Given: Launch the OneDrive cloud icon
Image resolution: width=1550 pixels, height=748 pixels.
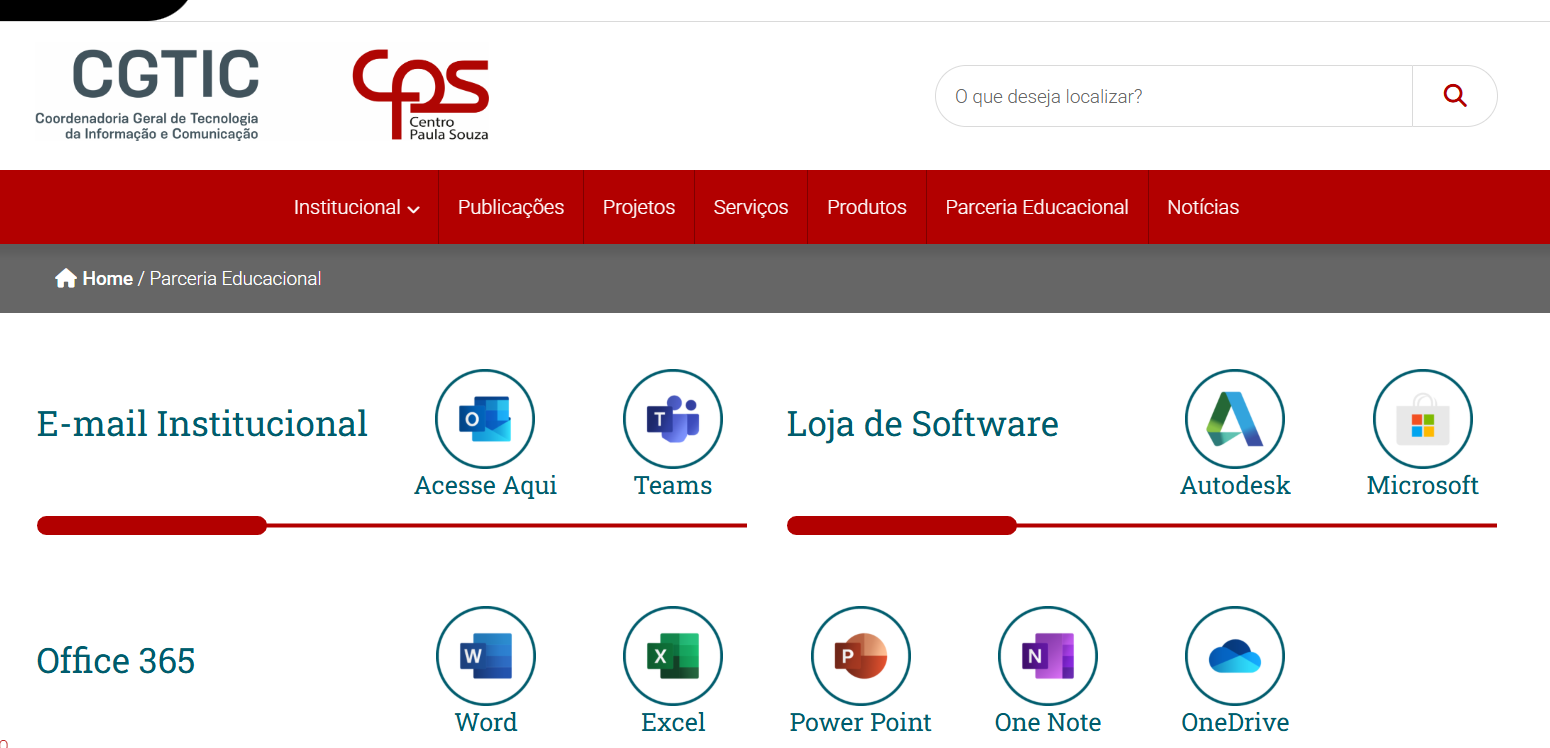Looking at the screenshot, I should (x=1235, y=656).
